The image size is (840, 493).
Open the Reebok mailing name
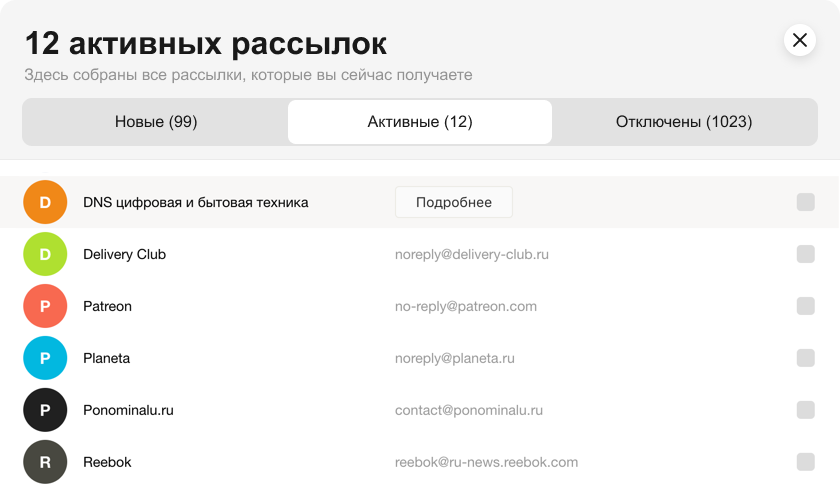(107, 462)
